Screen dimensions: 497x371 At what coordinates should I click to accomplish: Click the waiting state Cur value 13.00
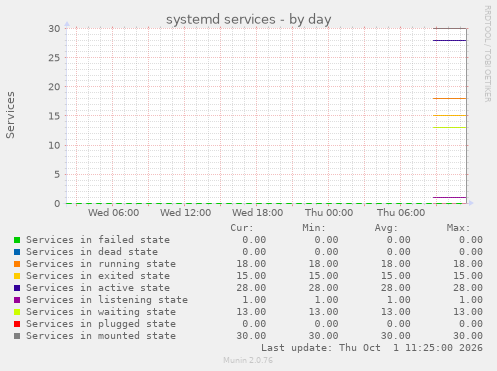pos(251,312)
